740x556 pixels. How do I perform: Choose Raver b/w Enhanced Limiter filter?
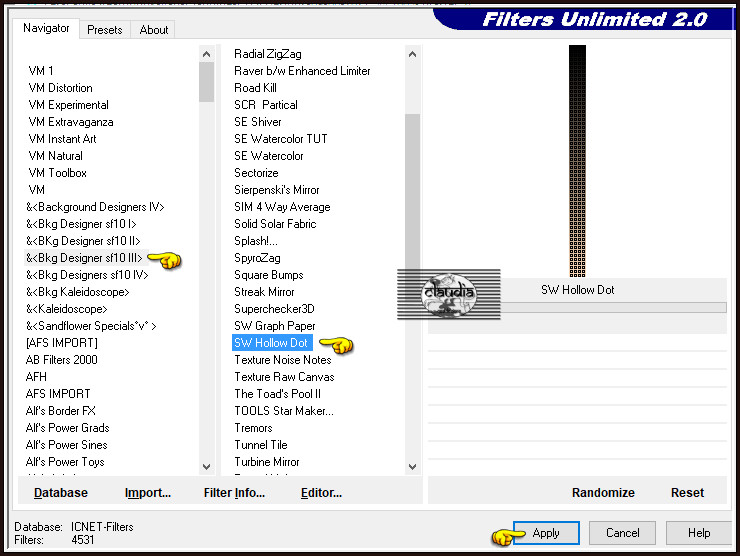302,71
